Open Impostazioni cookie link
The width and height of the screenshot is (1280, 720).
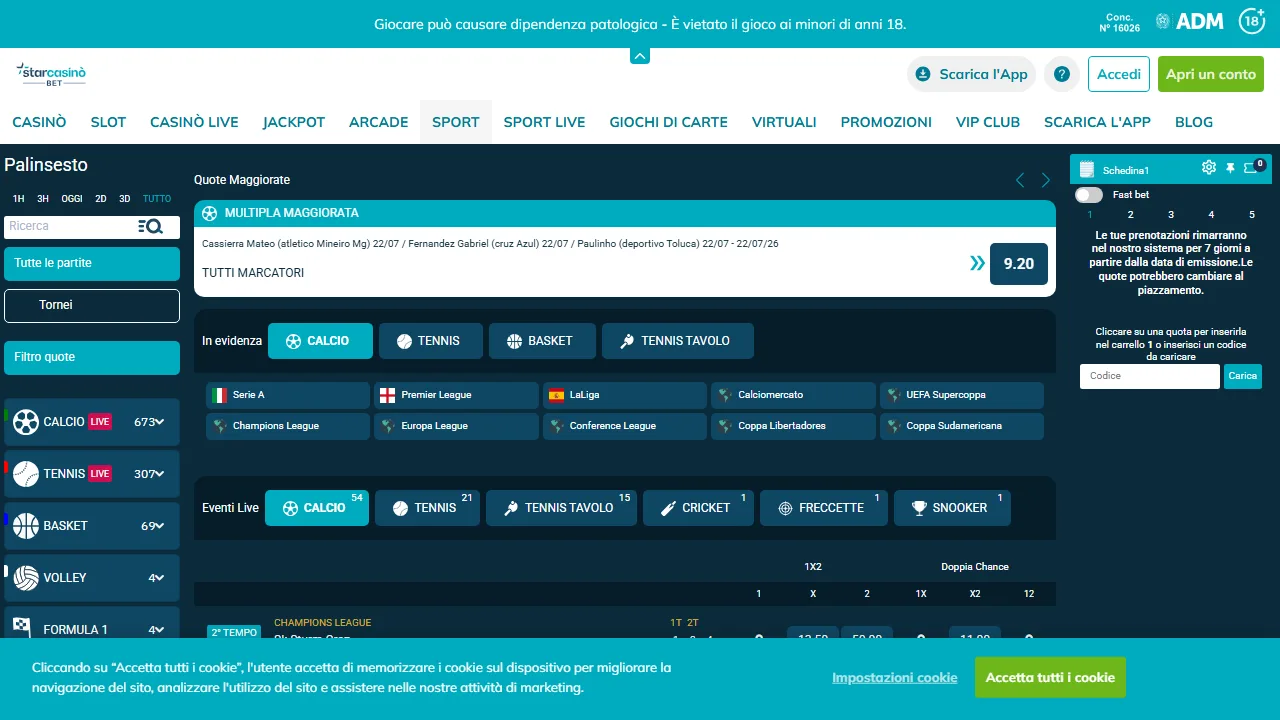[x=895, y=678]
